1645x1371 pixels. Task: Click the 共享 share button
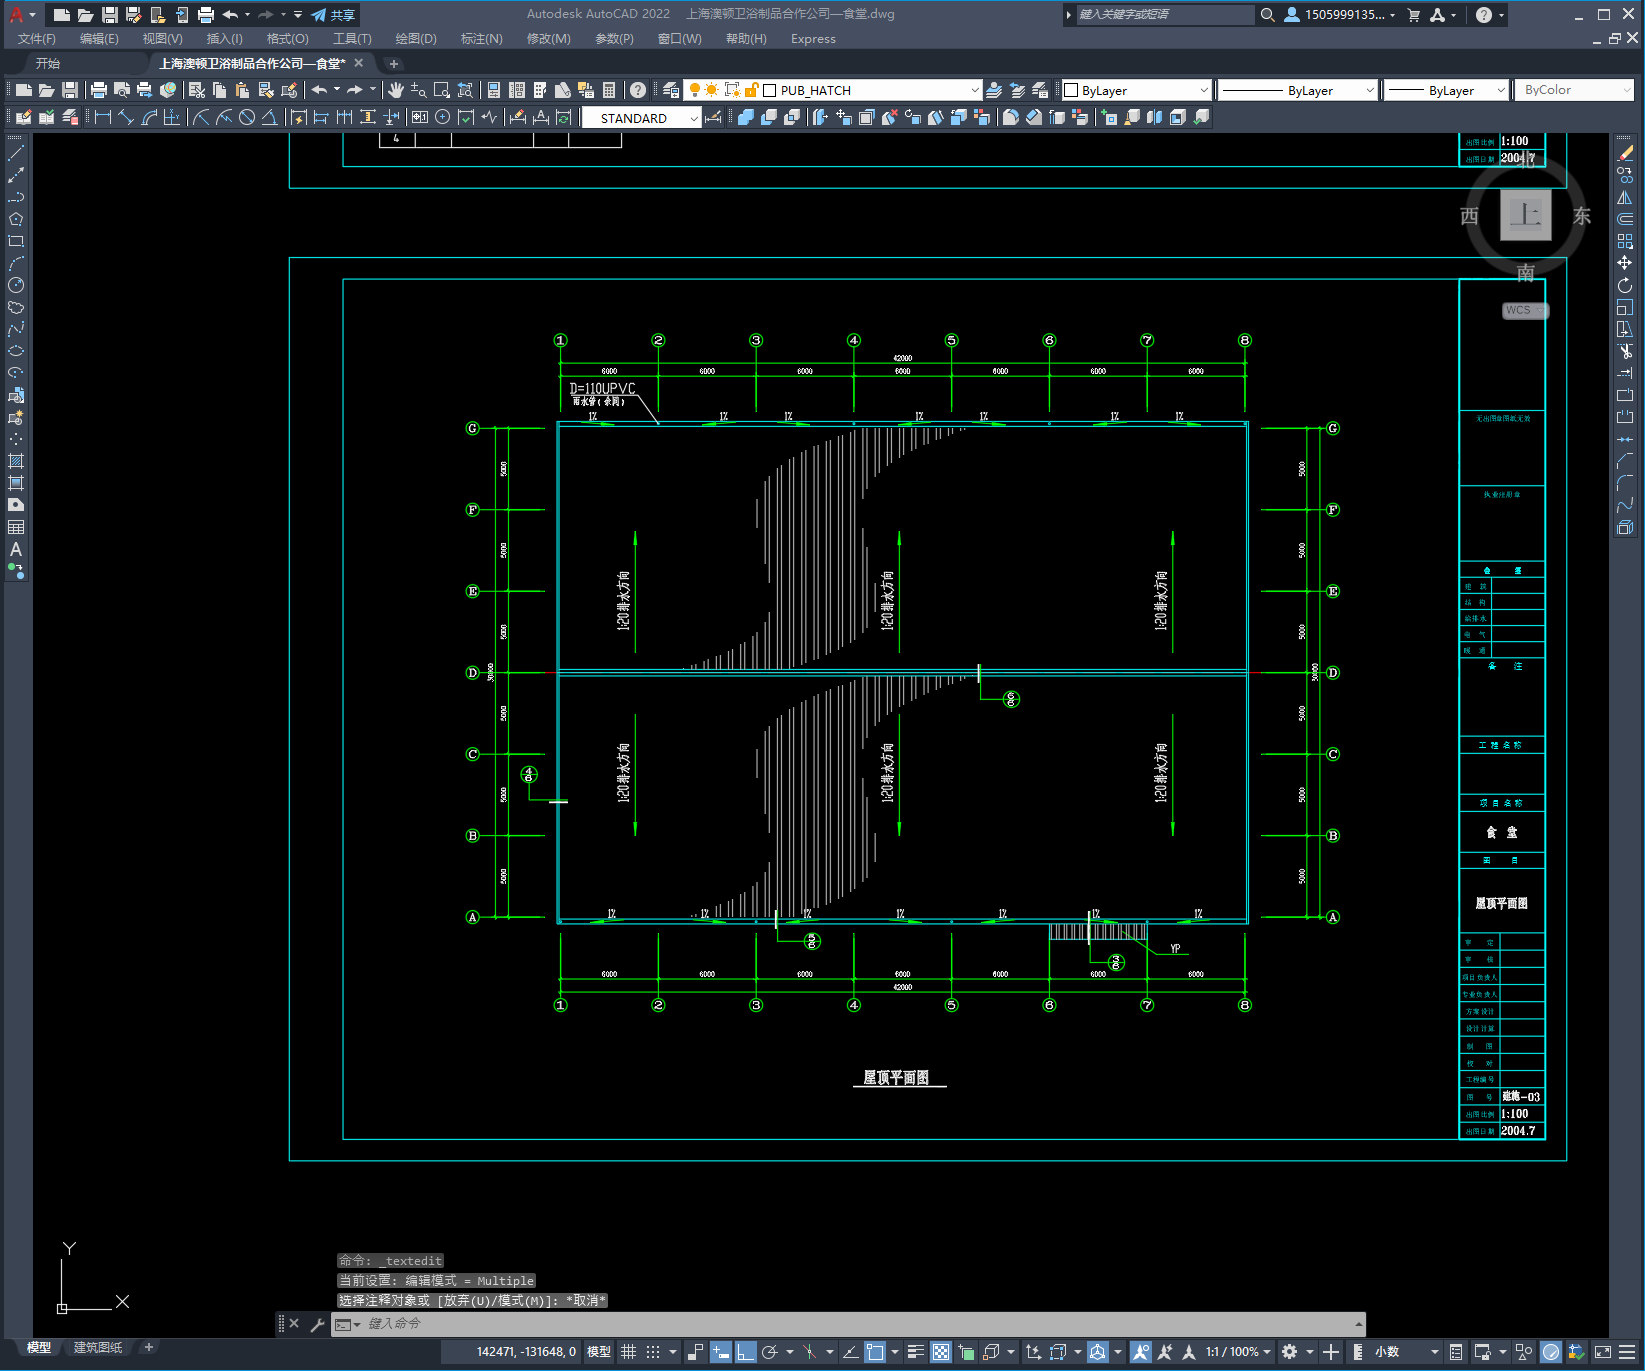[334, 15]
